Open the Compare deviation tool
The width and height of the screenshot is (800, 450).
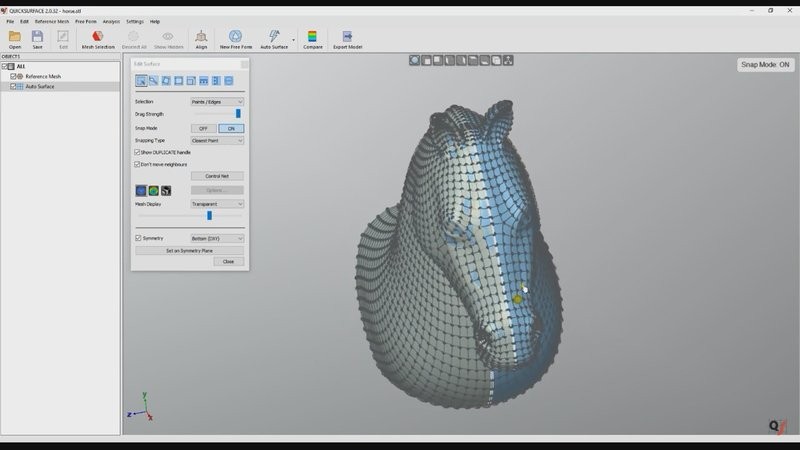coord(312,38)
